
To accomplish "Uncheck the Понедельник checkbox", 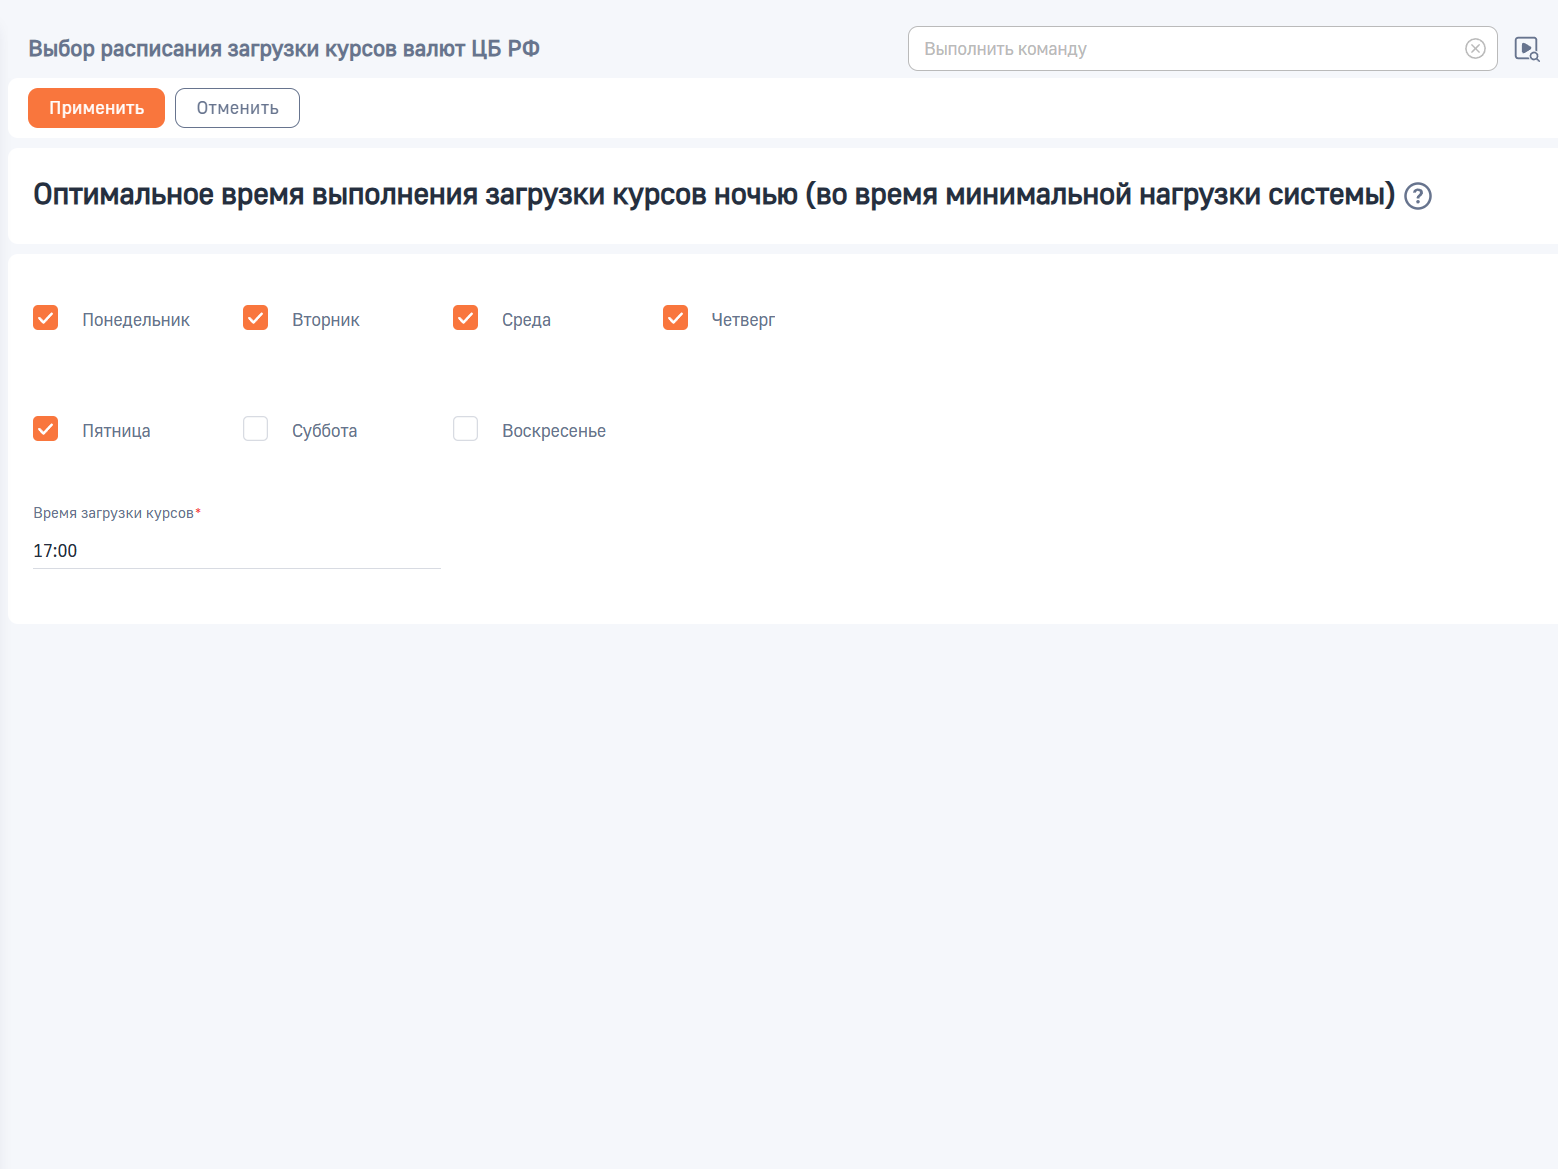I will [x=46, y=318].
